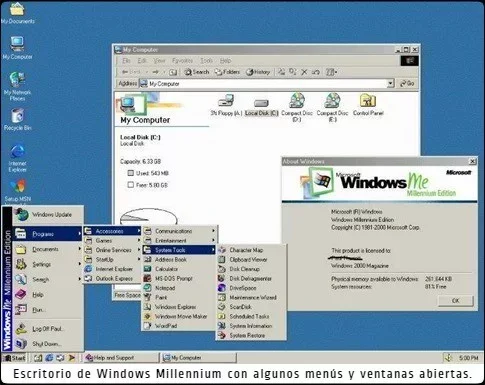Screen dimensions: 485x385
Task: Switch to My Computer taskbar button
Action: click(x=199, y=358)
